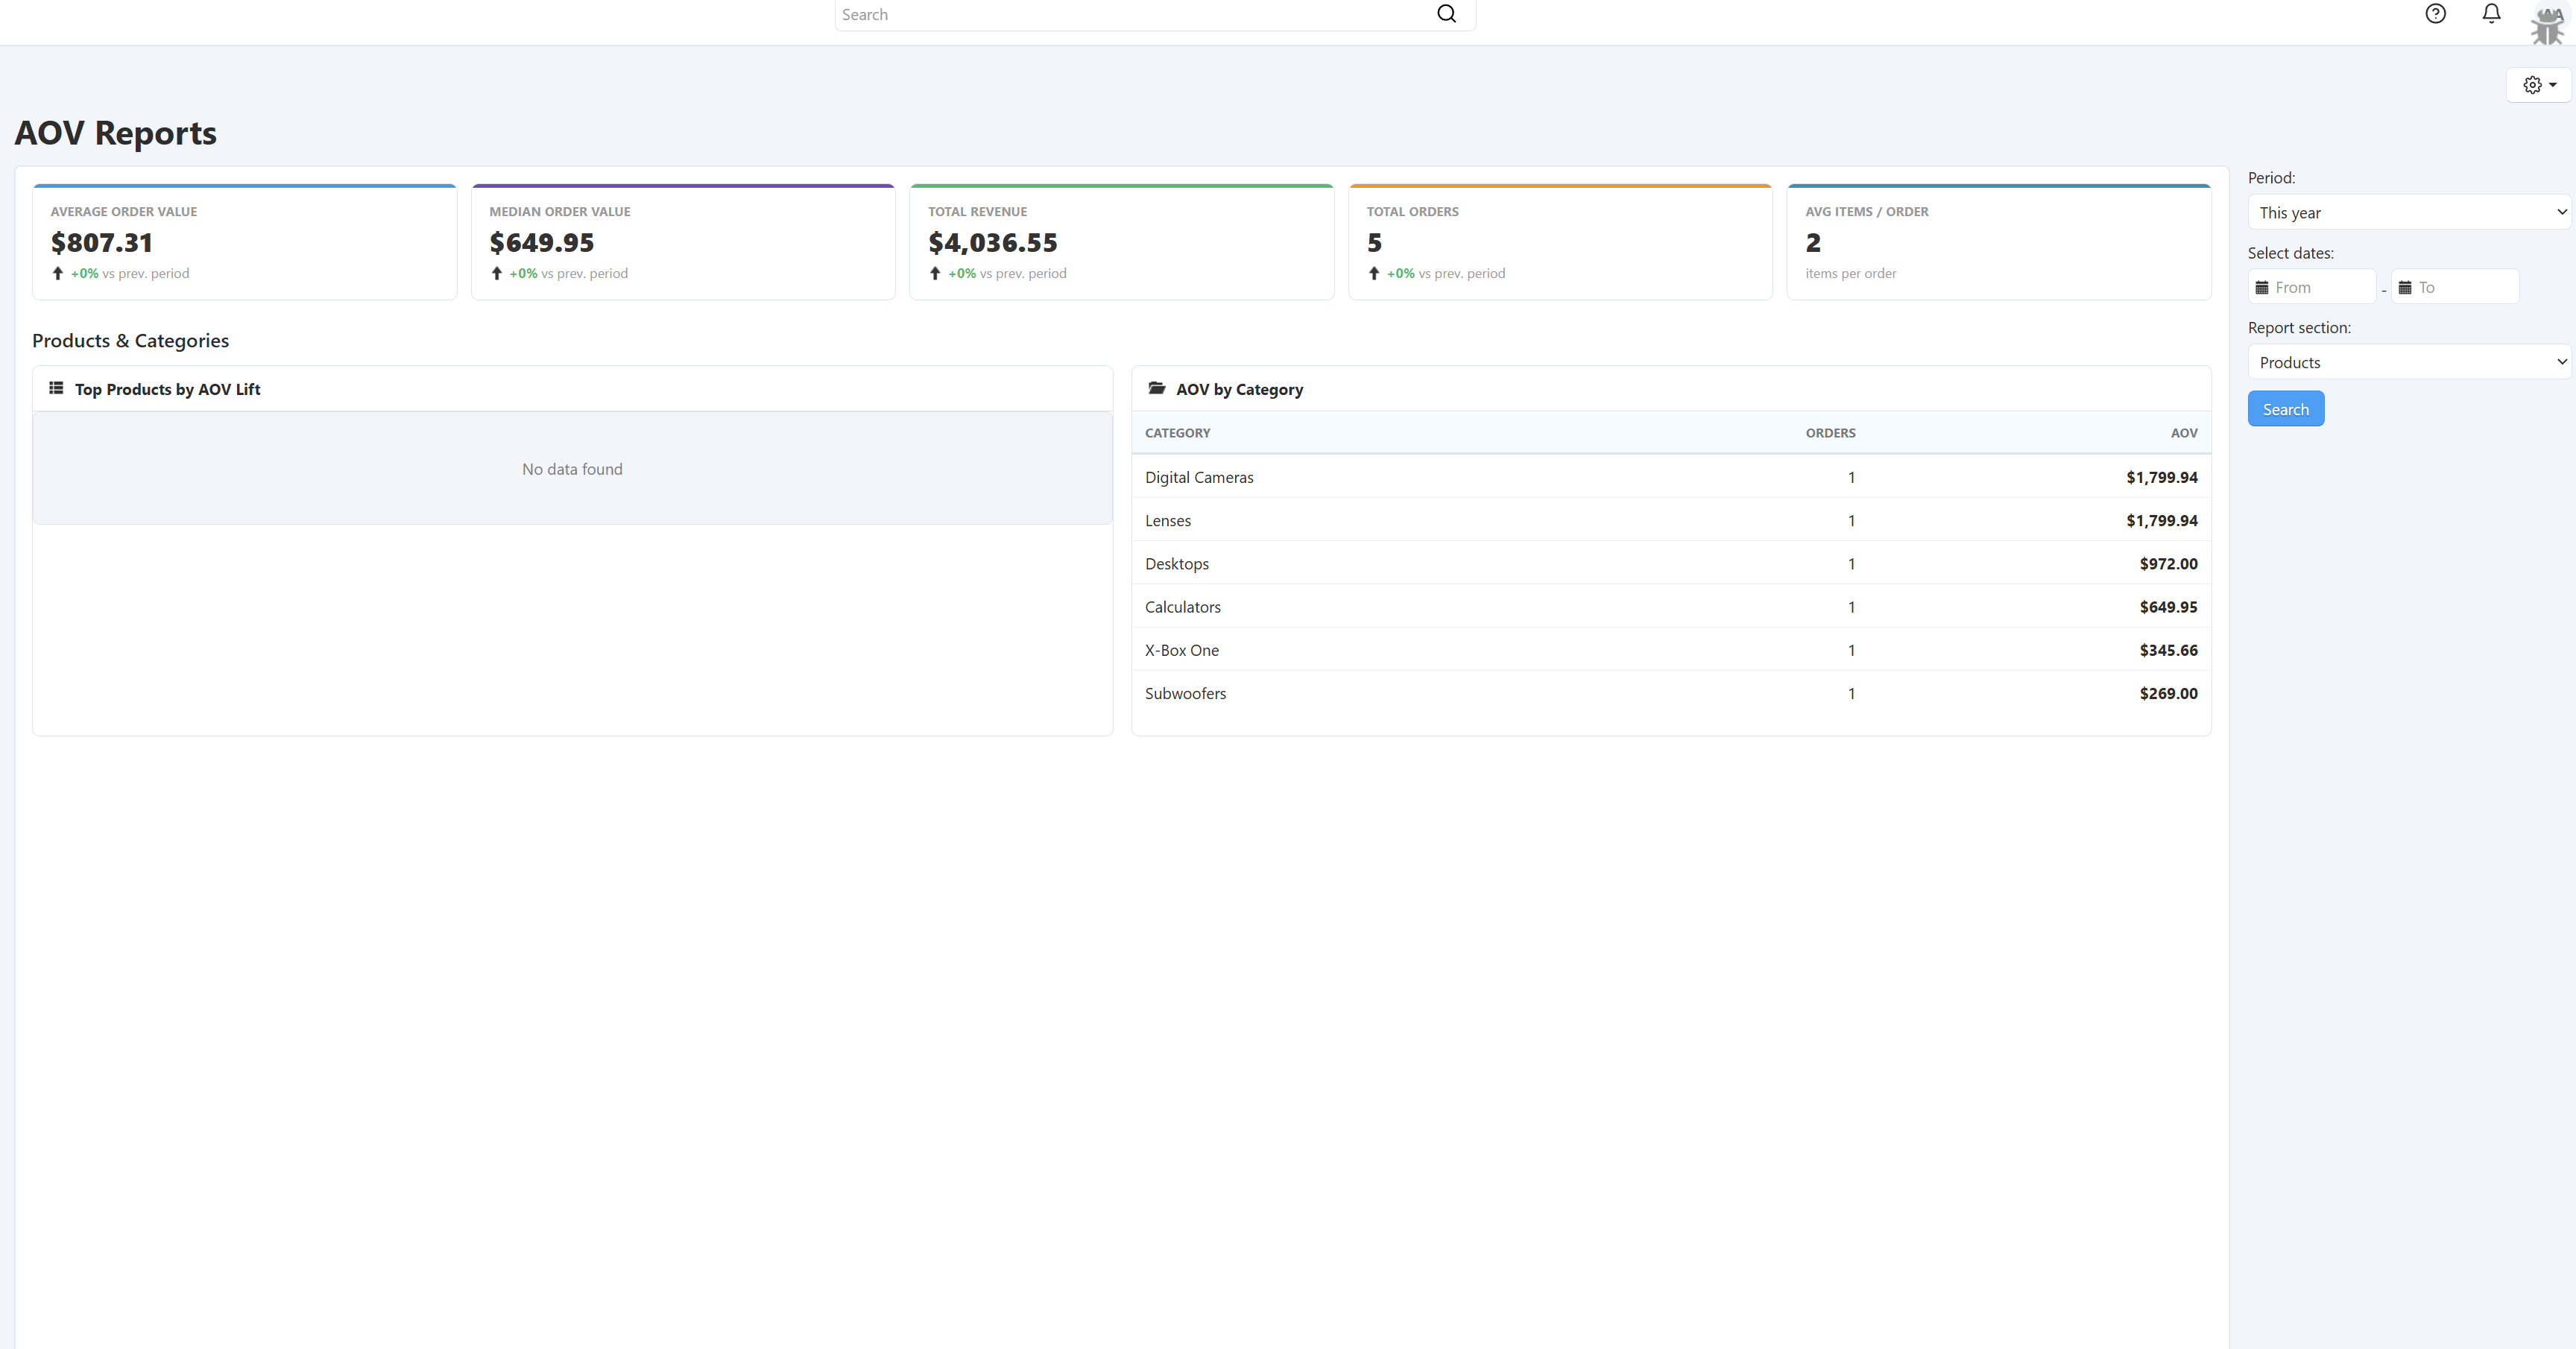Click the To date calendar icon
2576x1349 pixels.
click(x=2405, y=288)
